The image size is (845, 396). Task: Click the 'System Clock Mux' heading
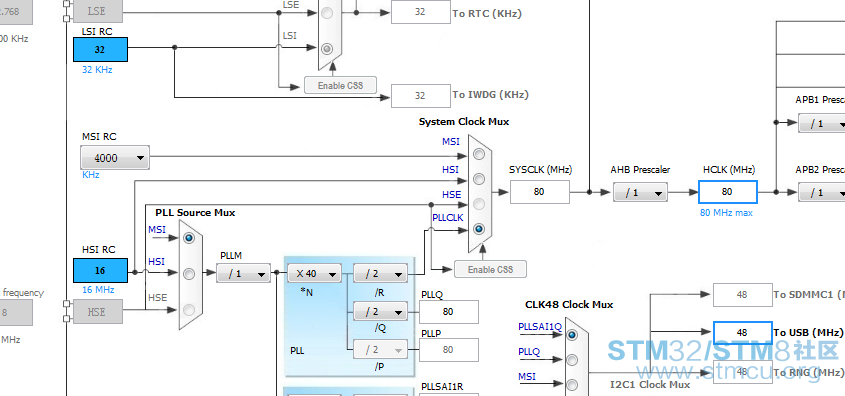(464, 122)
